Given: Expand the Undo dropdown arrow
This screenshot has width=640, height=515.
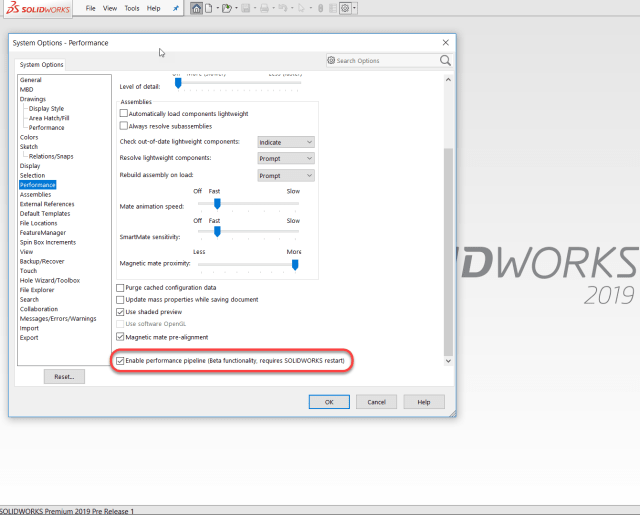Looking at the screenshot, I should [292, 8].
